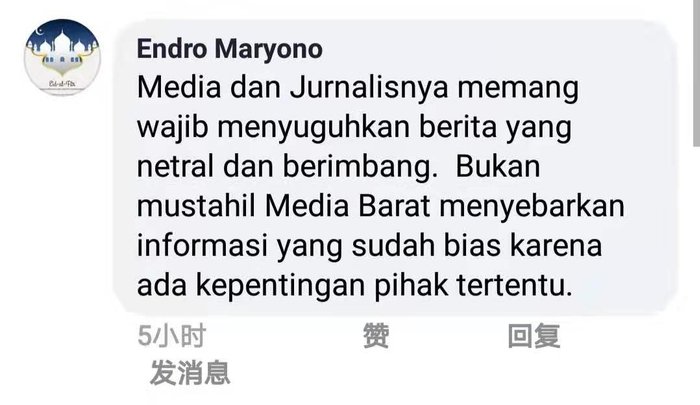Click the word "kepentingan" in last line
This screenshot has height=405, width=700.
pos(281,286)
